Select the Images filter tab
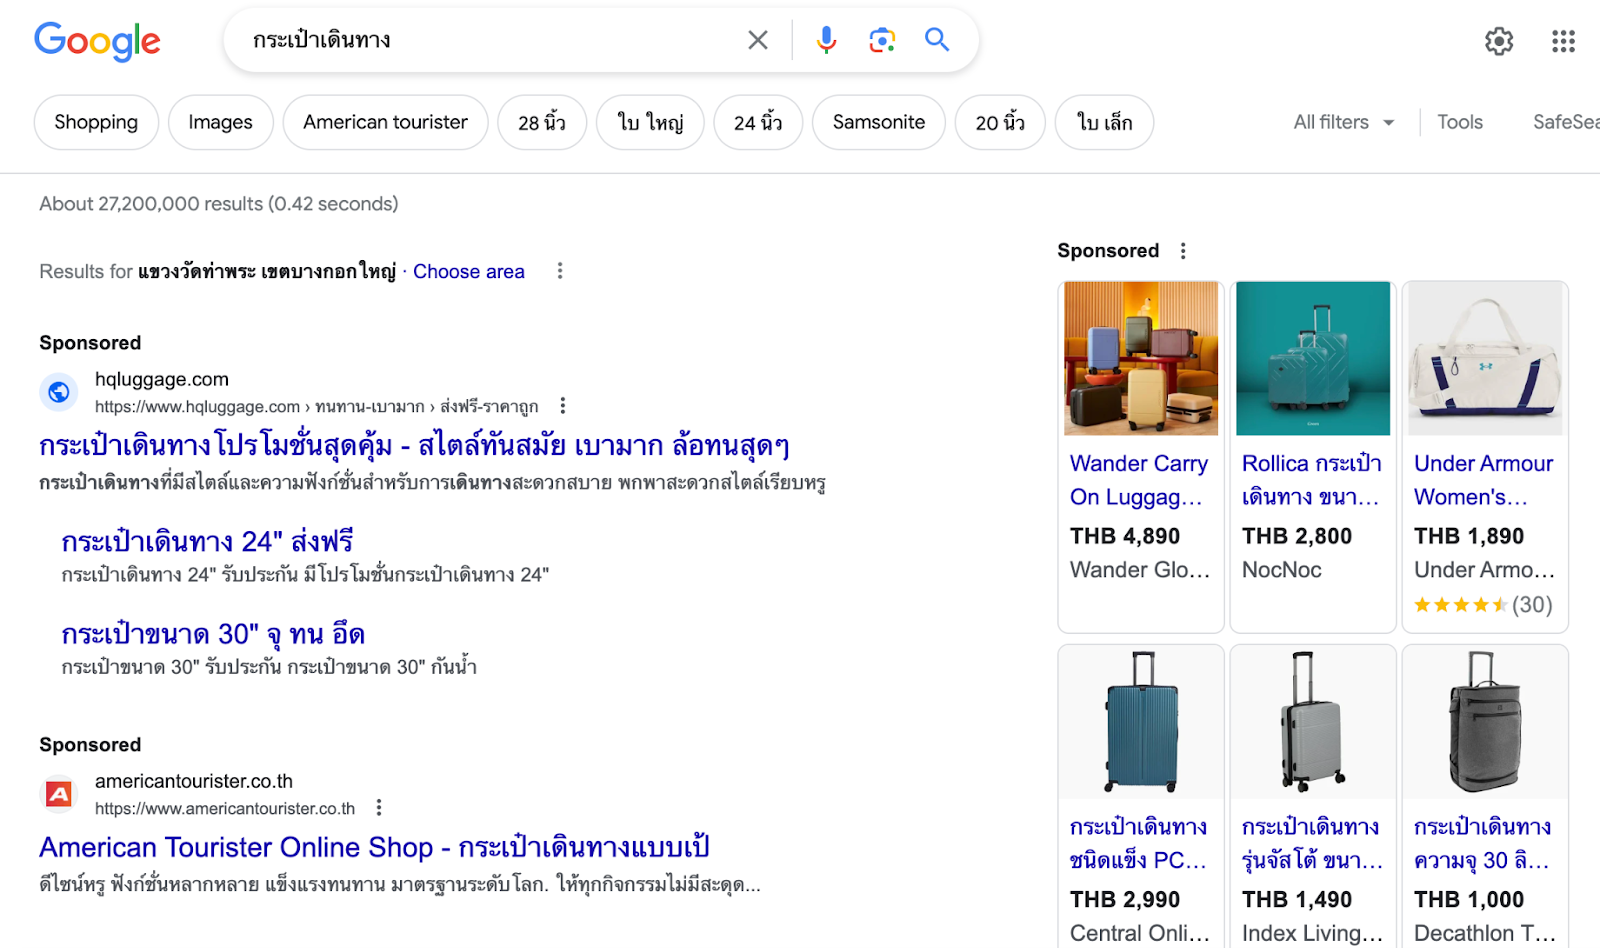Screen dimensions: 1600x948 (220, 122)
